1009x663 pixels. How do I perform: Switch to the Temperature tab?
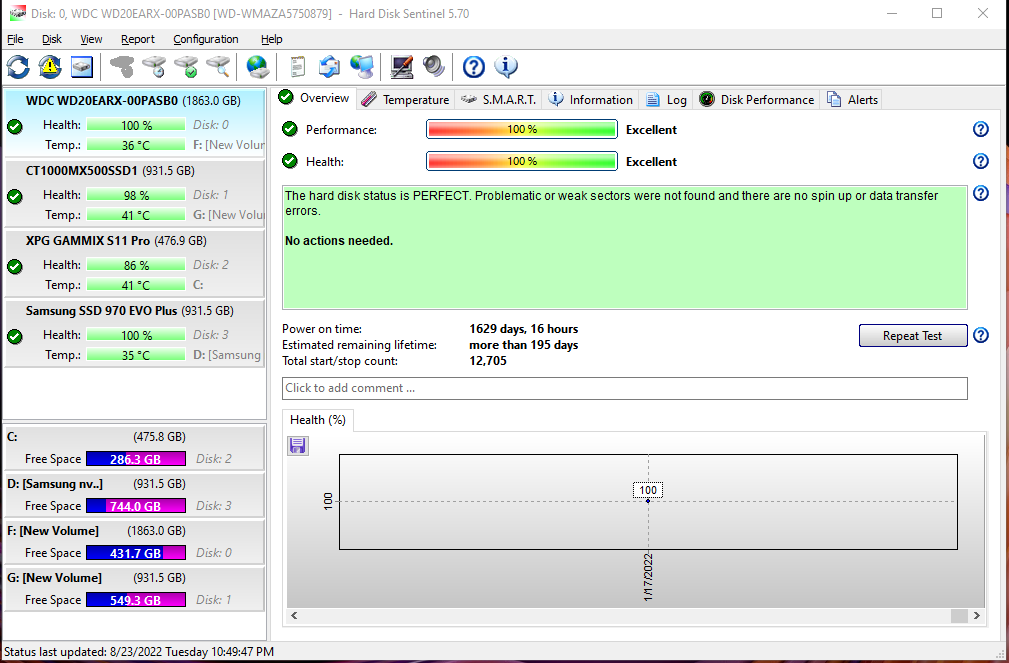point(405,100)
